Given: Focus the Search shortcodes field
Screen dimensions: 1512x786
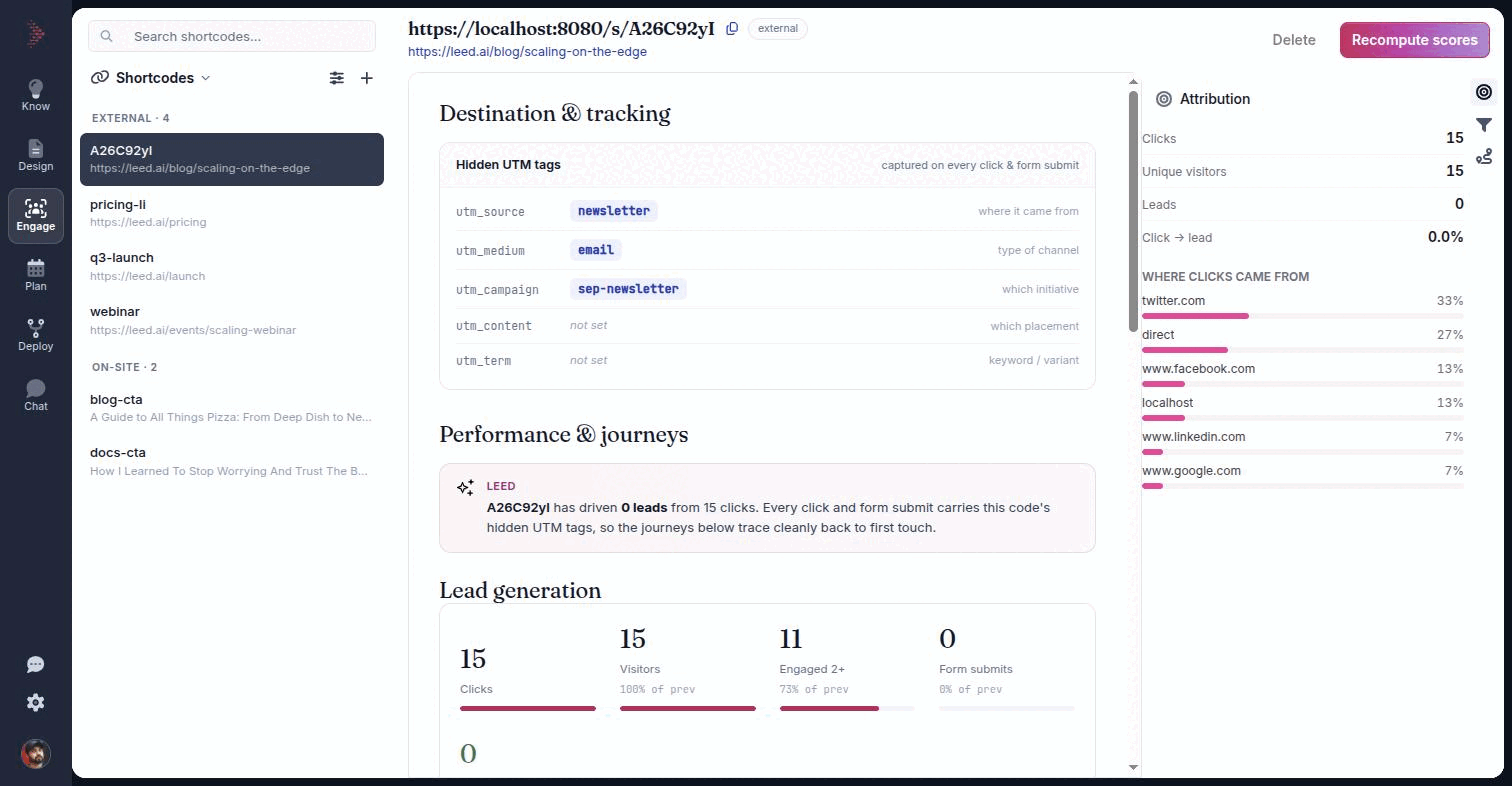Looking at the screenshot, I should tap(232, 36).
